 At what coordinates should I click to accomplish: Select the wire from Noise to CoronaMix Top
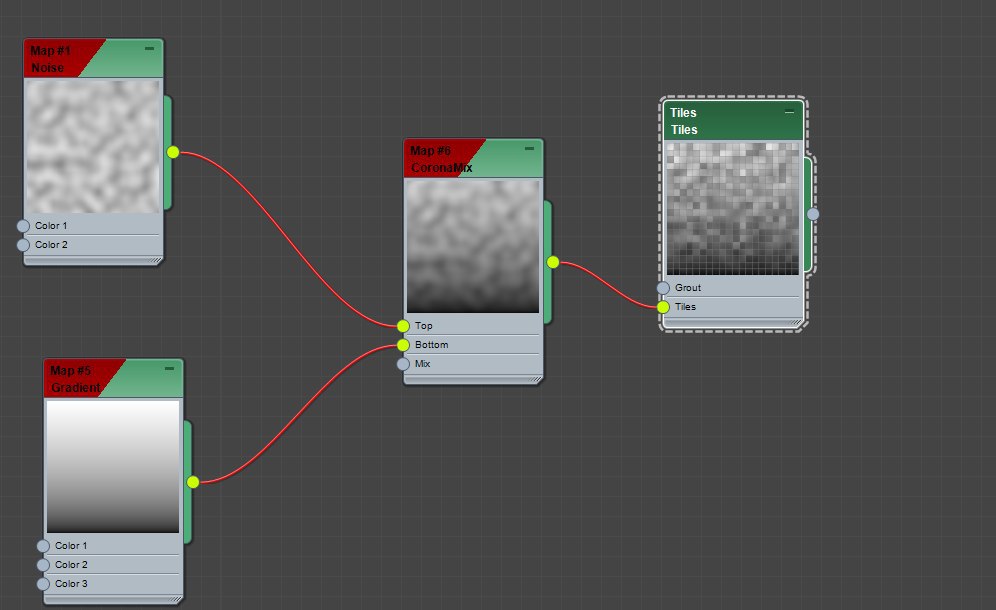tap(287, 239)
